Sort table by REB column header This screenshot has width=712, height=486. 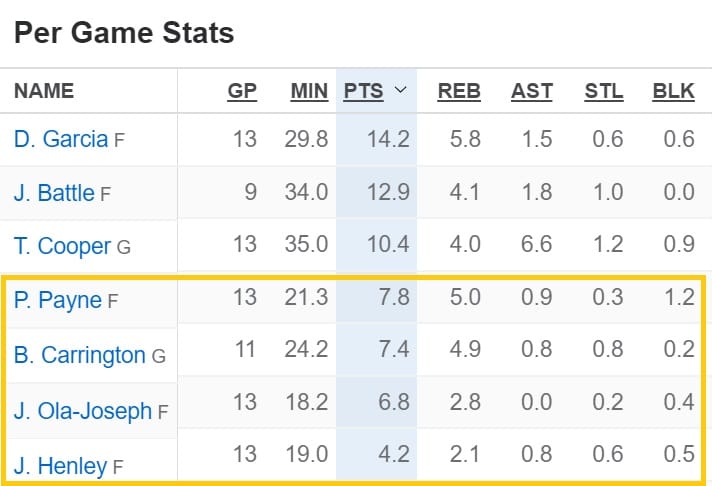(459, 91)
